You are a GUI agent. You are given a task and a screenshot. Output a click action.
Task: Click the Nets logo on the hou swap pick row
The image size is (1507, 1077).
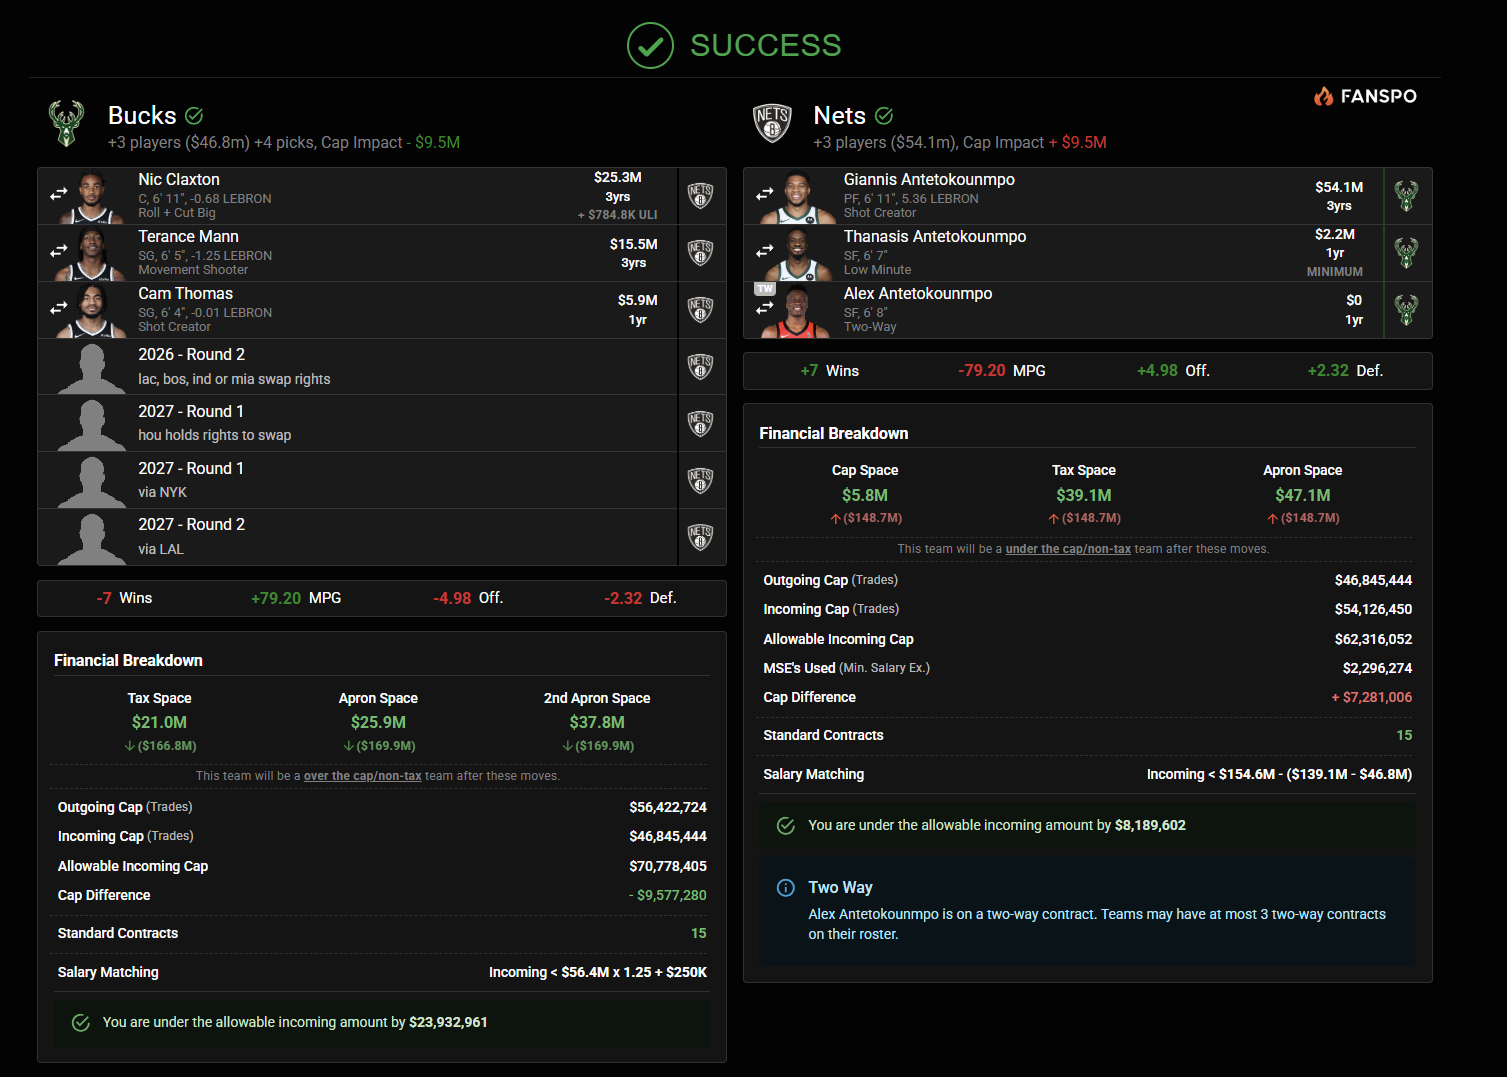point(700,424)
